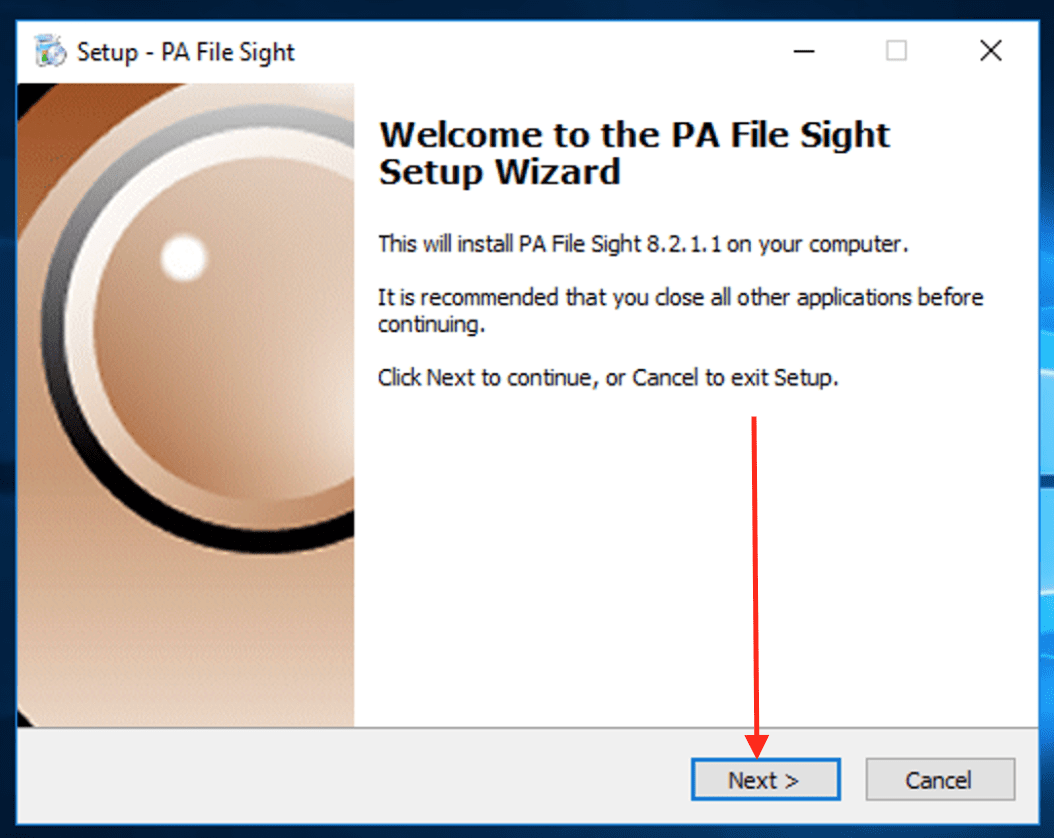
Task: Click the gray footer bar left of Next
Action: click(350, 778)
